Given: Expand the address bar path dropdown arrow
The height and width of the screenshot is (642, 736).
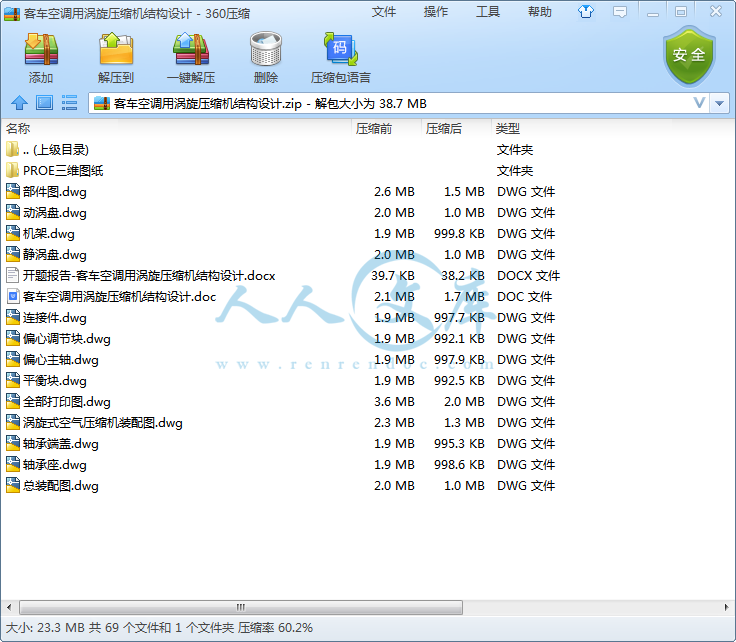Looking at the screenshot, I should [720, 103].
